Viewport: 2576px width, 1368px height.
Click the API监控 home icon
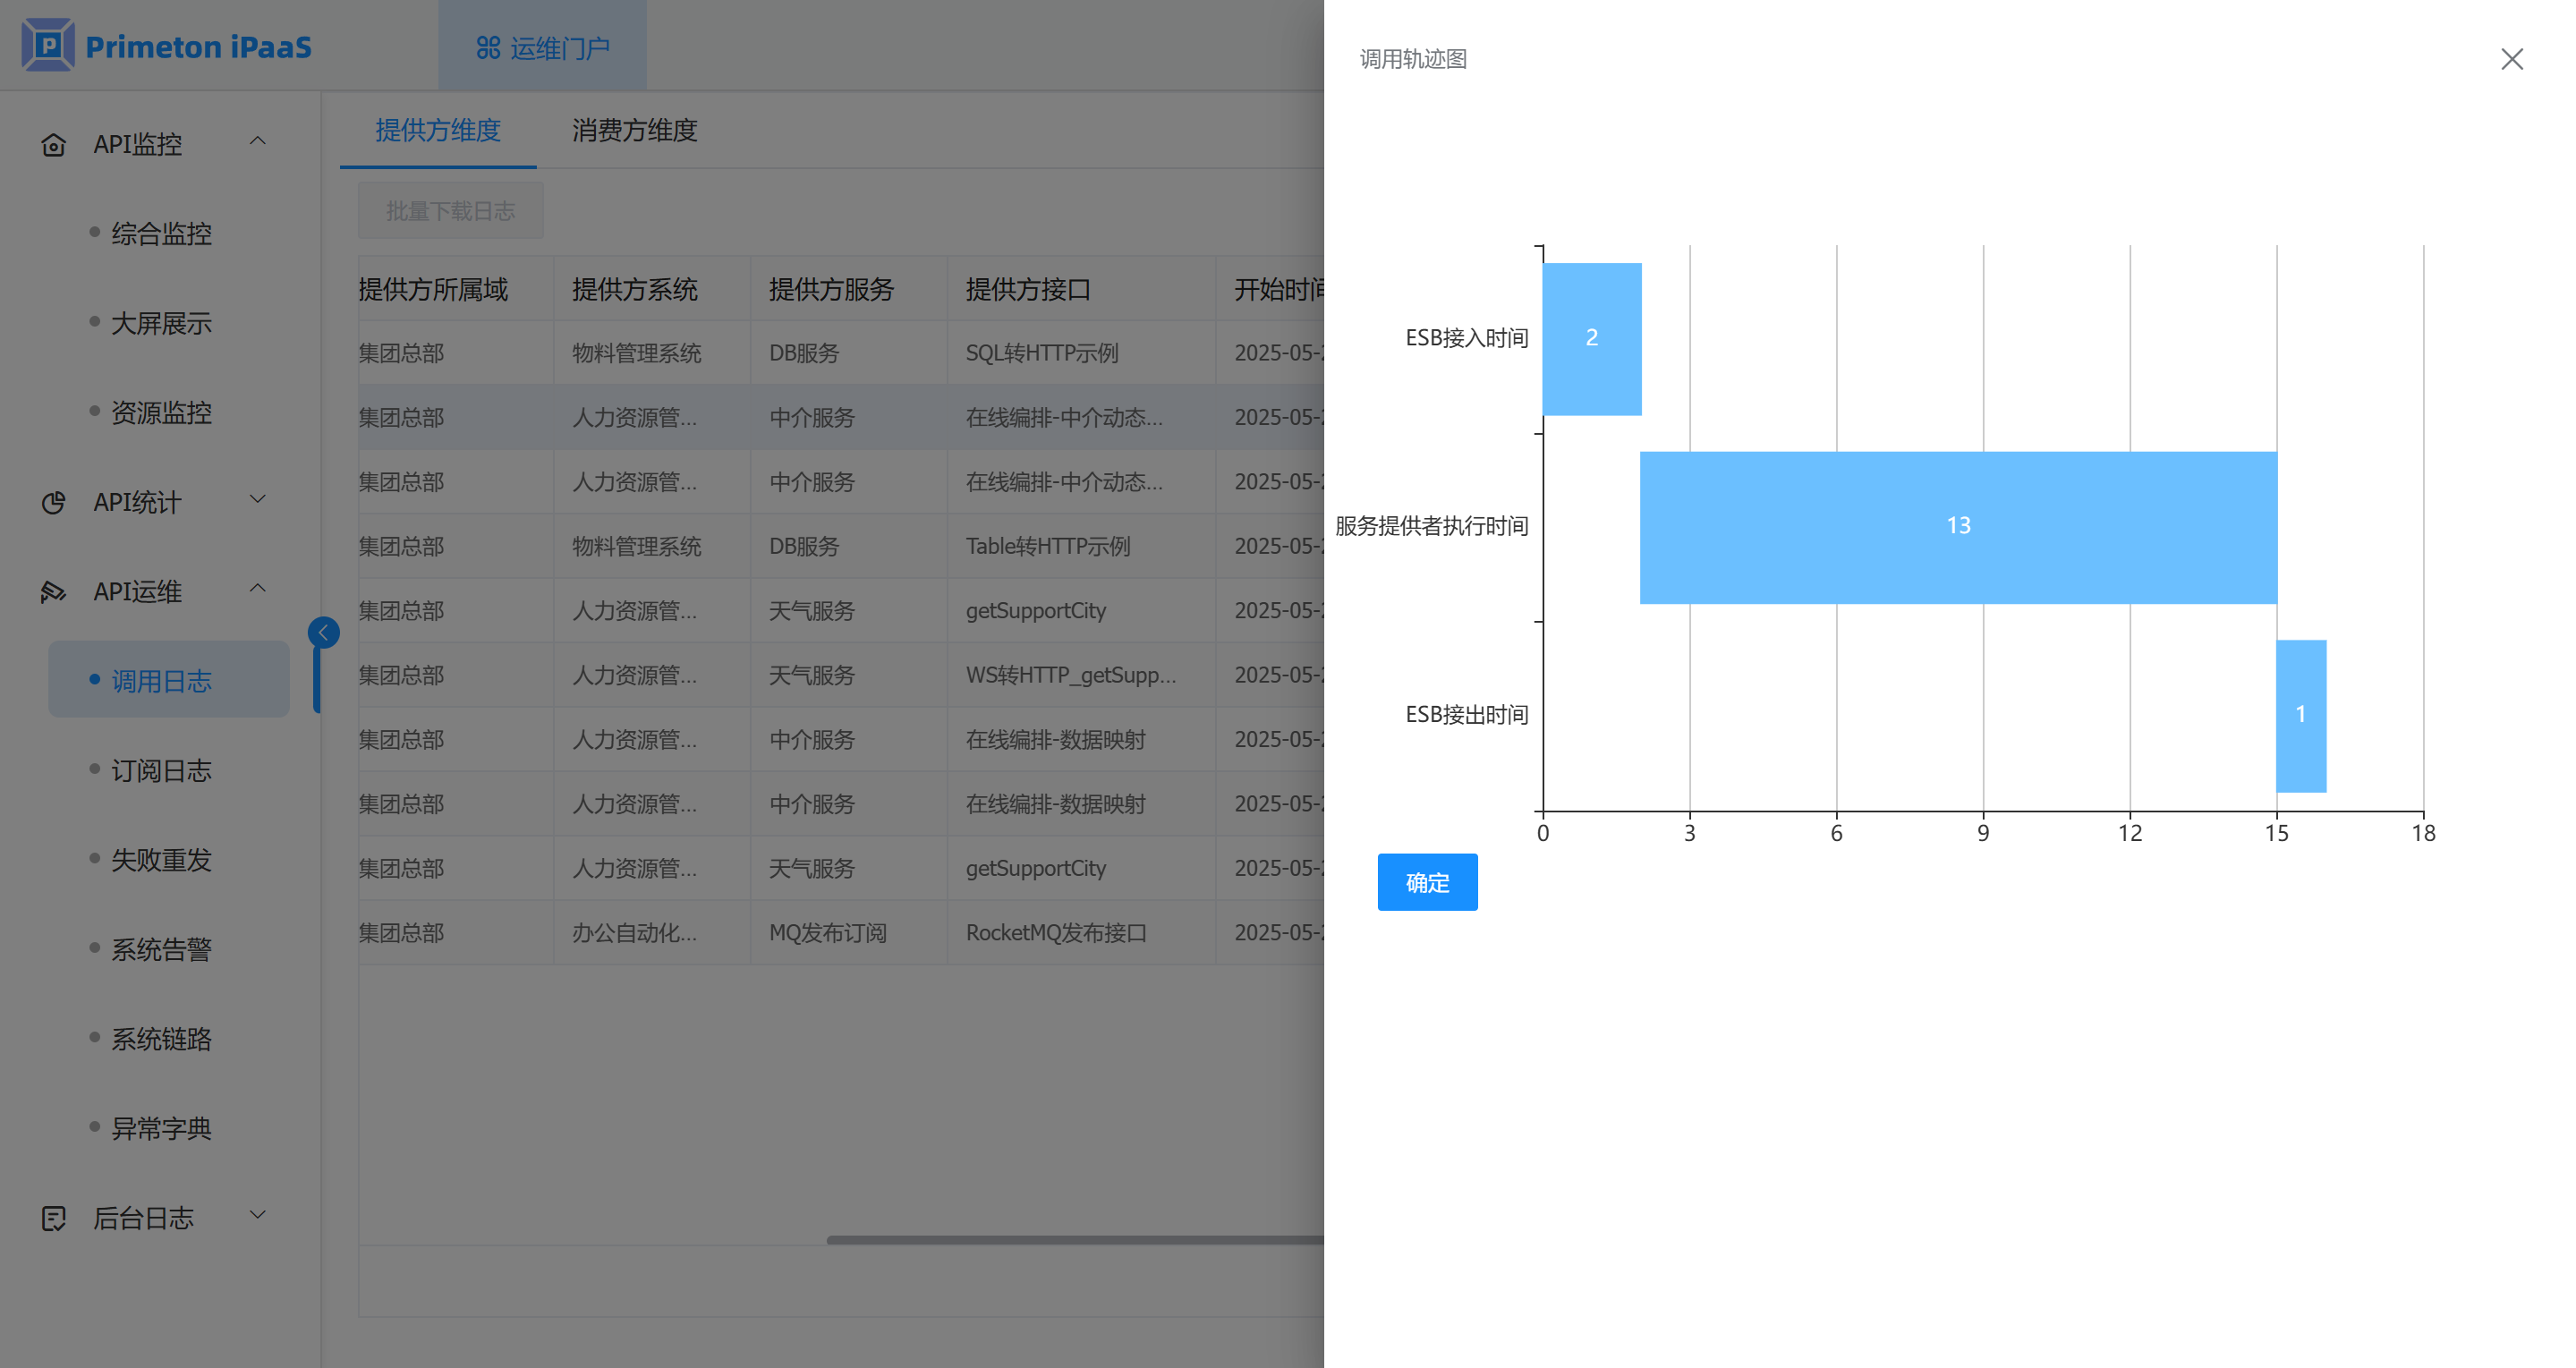click(53, 145)
